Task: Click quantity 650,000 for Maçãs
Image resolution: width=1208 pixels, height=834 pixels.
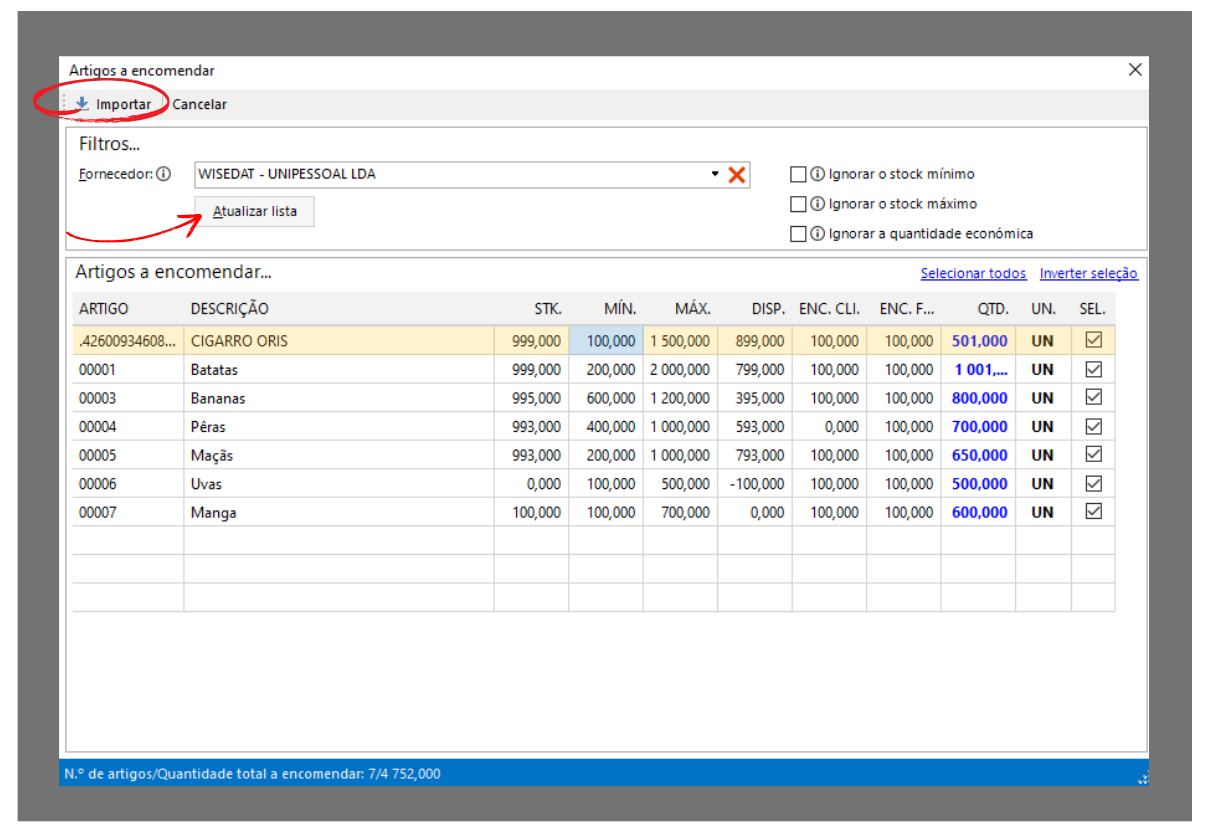Action: point(979,455)
